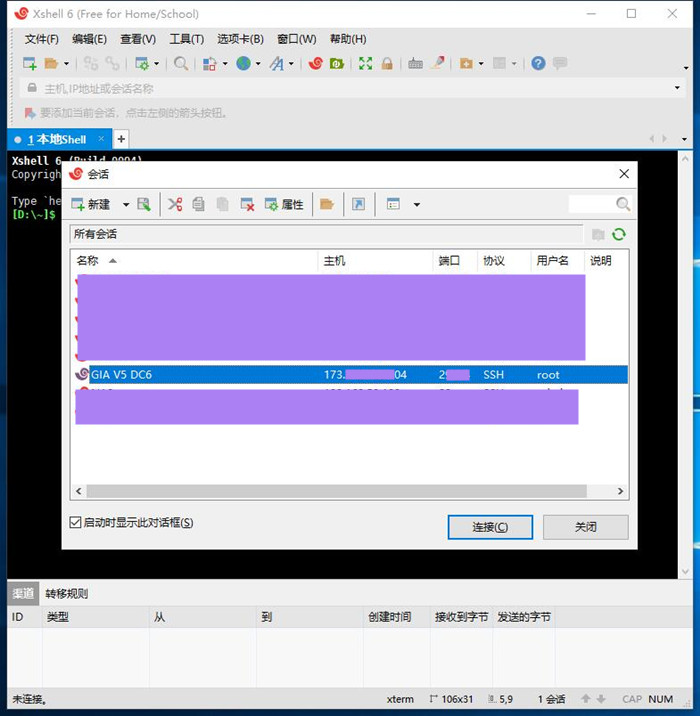Expand dropdown next to color scheme icon
Viewport: 700px width, 716px height.
(x=225, y=63)
